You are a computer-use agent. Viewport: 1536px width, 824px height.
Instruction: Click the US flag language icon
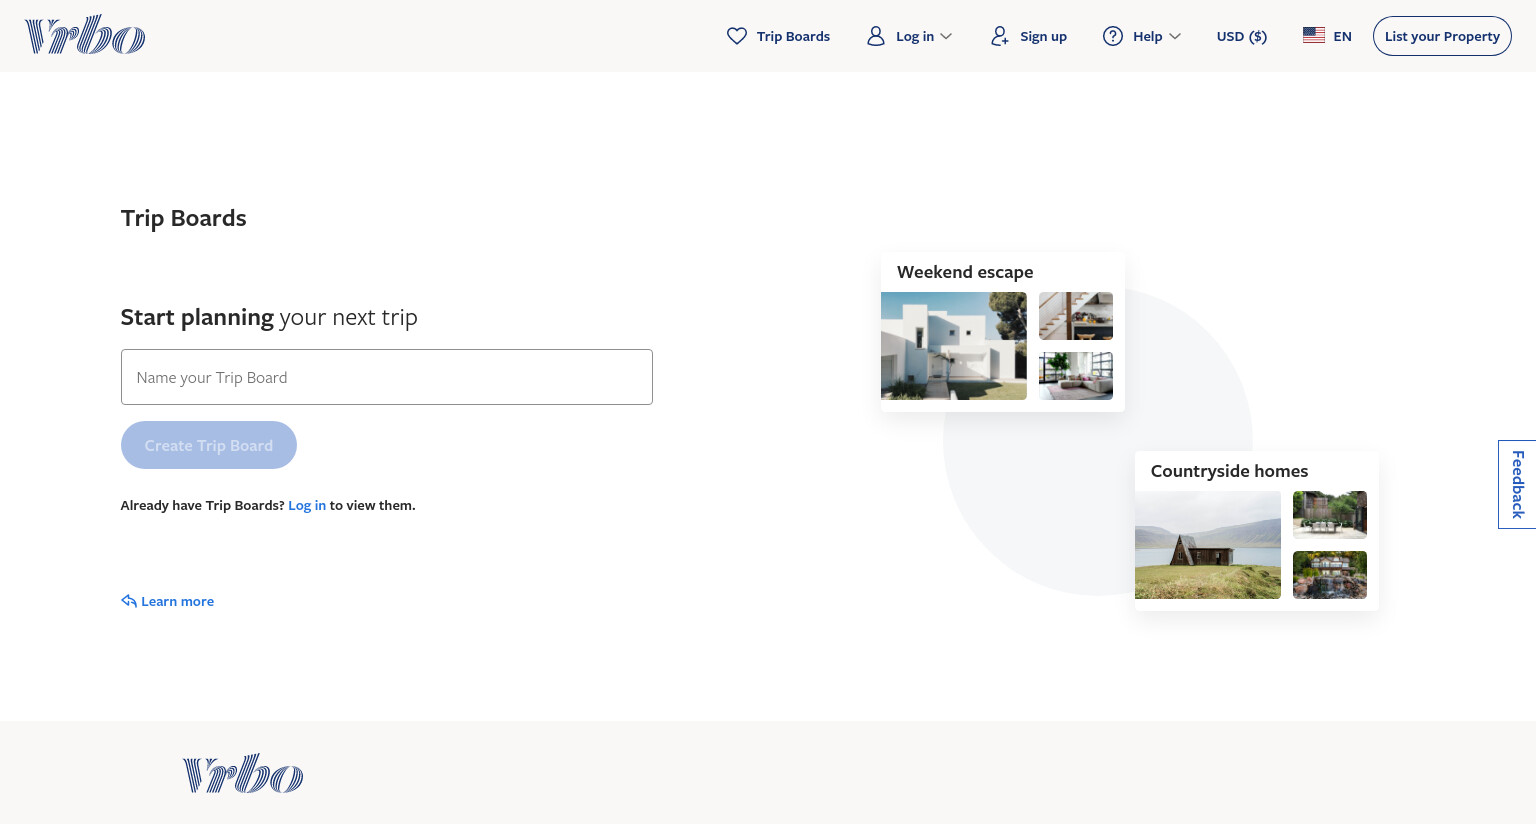tap(1314, 35)
